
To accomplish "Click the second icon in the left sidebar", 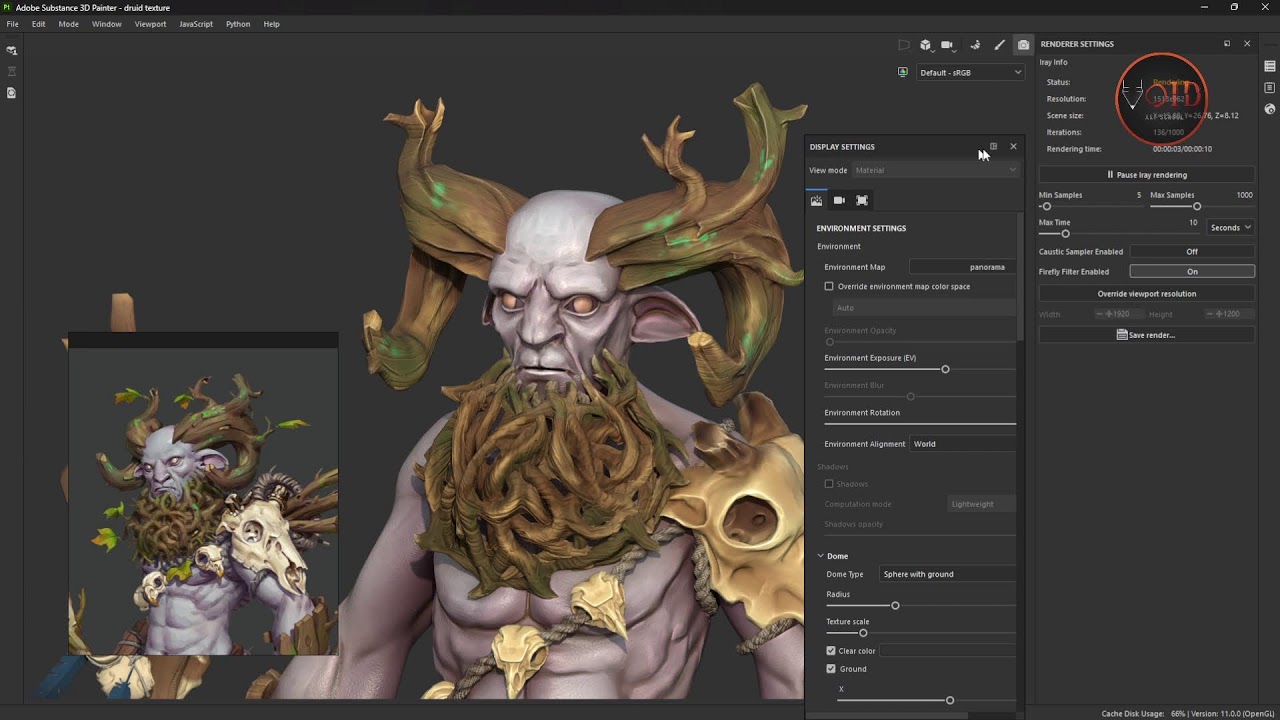I will (x=12, y=71).
